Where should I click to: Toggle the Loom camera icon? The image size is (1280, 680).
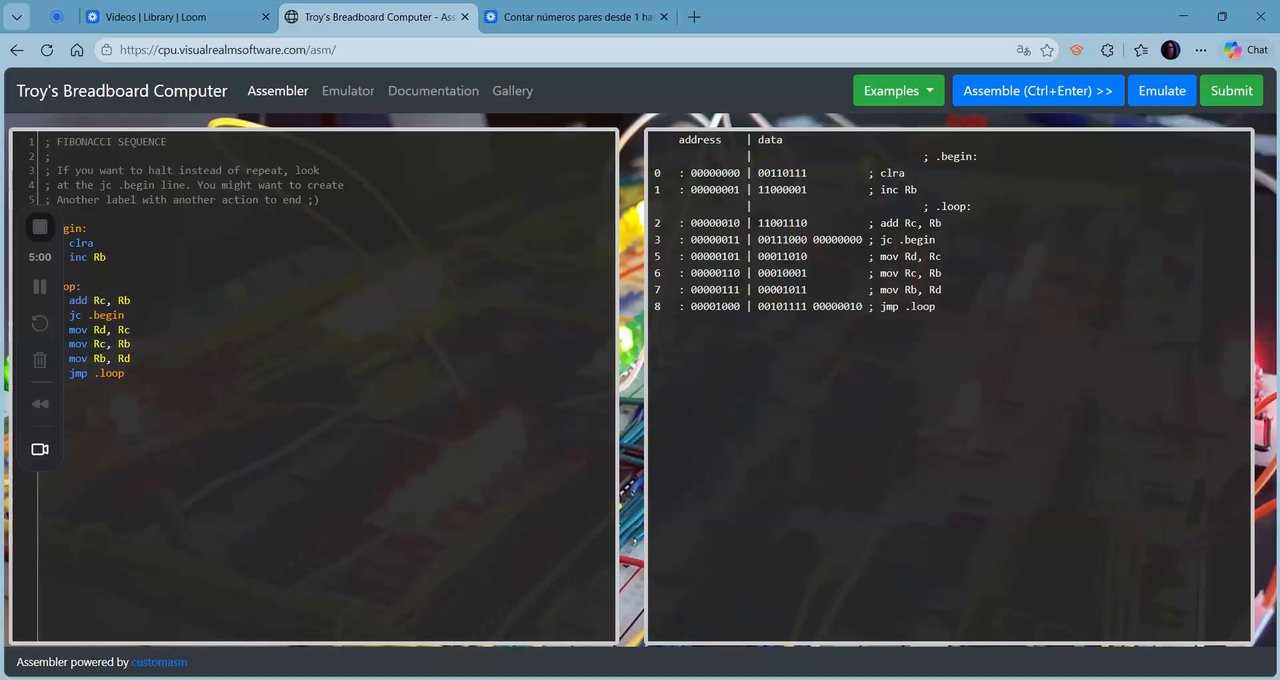coord(40,449)
